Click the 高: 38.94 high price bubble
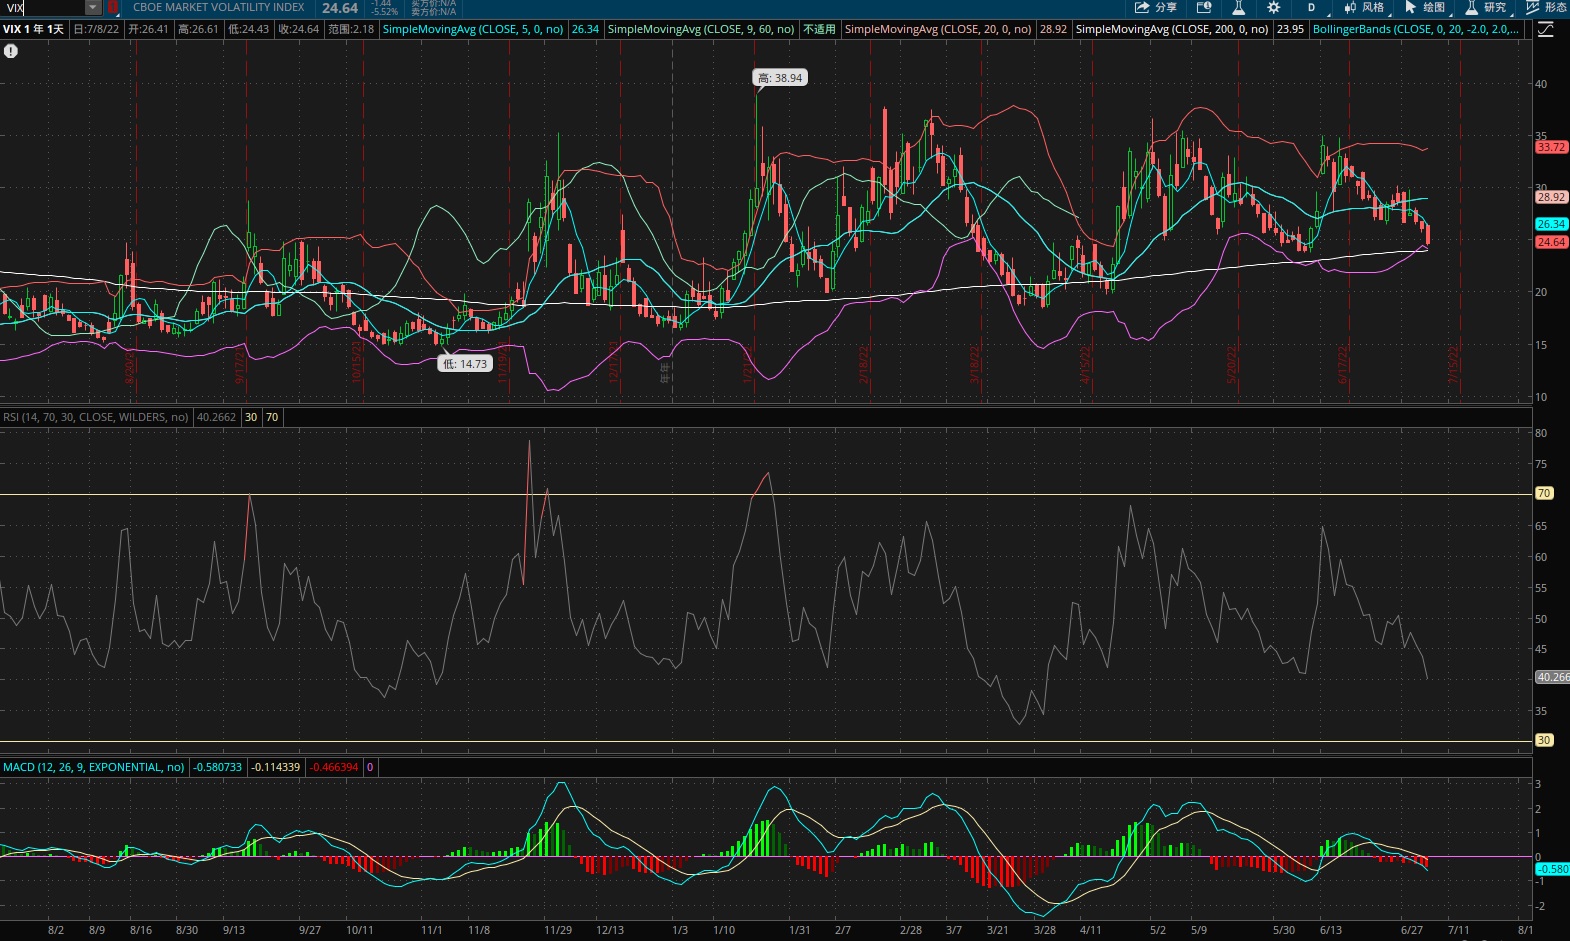1570x941 pixels. click(780, 78)
